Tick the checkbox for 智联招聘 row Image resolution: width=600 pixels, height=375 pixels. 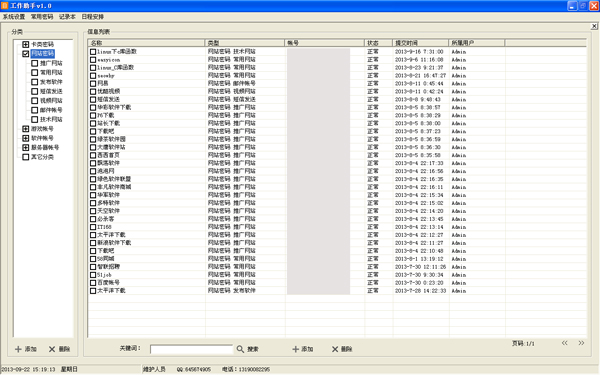(x=93, y=267)
